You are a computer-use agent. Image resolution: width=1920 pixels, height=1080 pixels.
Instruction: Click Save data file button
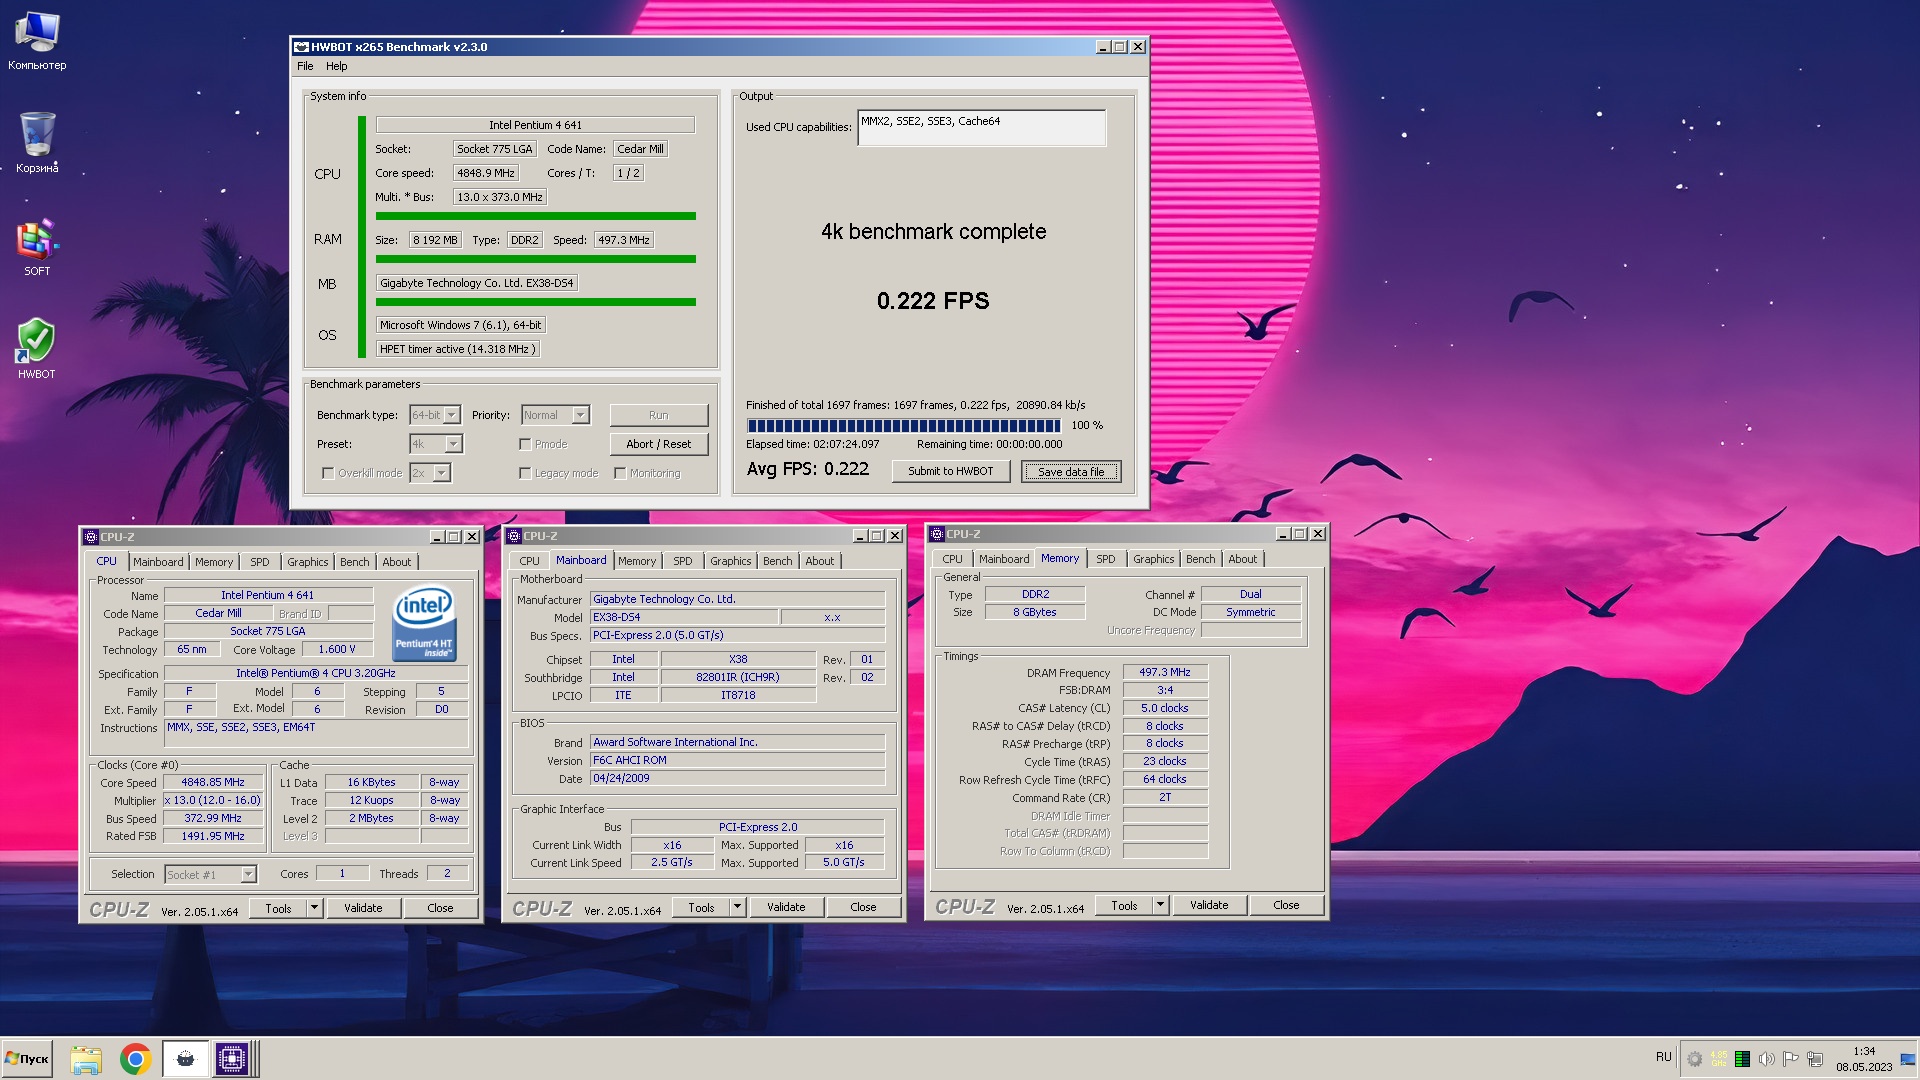1071,471
